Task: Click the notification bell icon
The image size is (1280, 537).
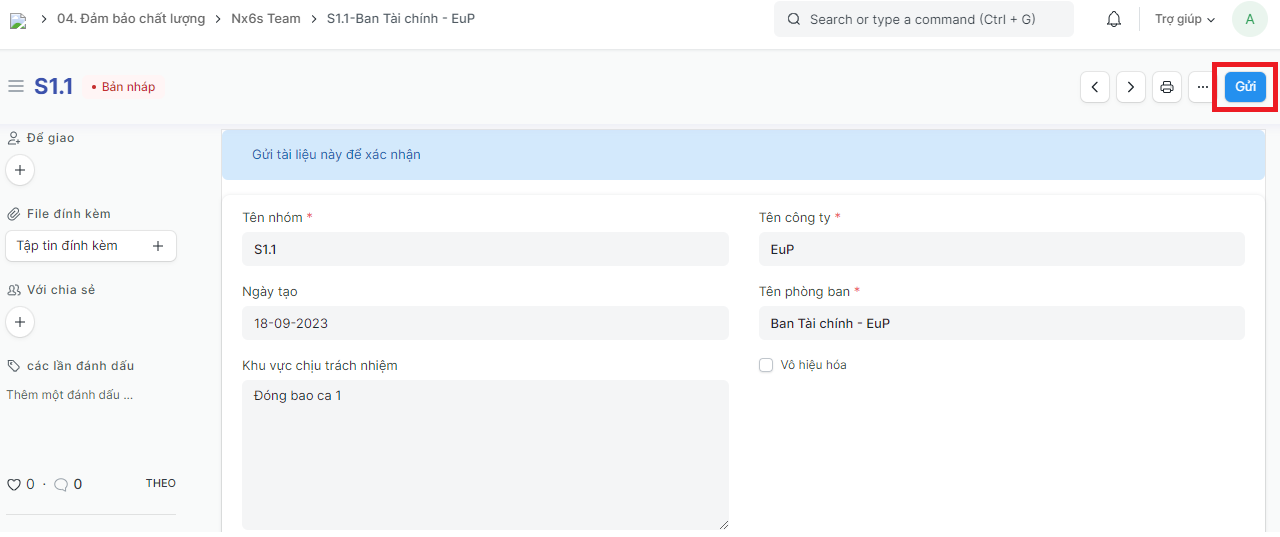Action: coord(1114,19)
